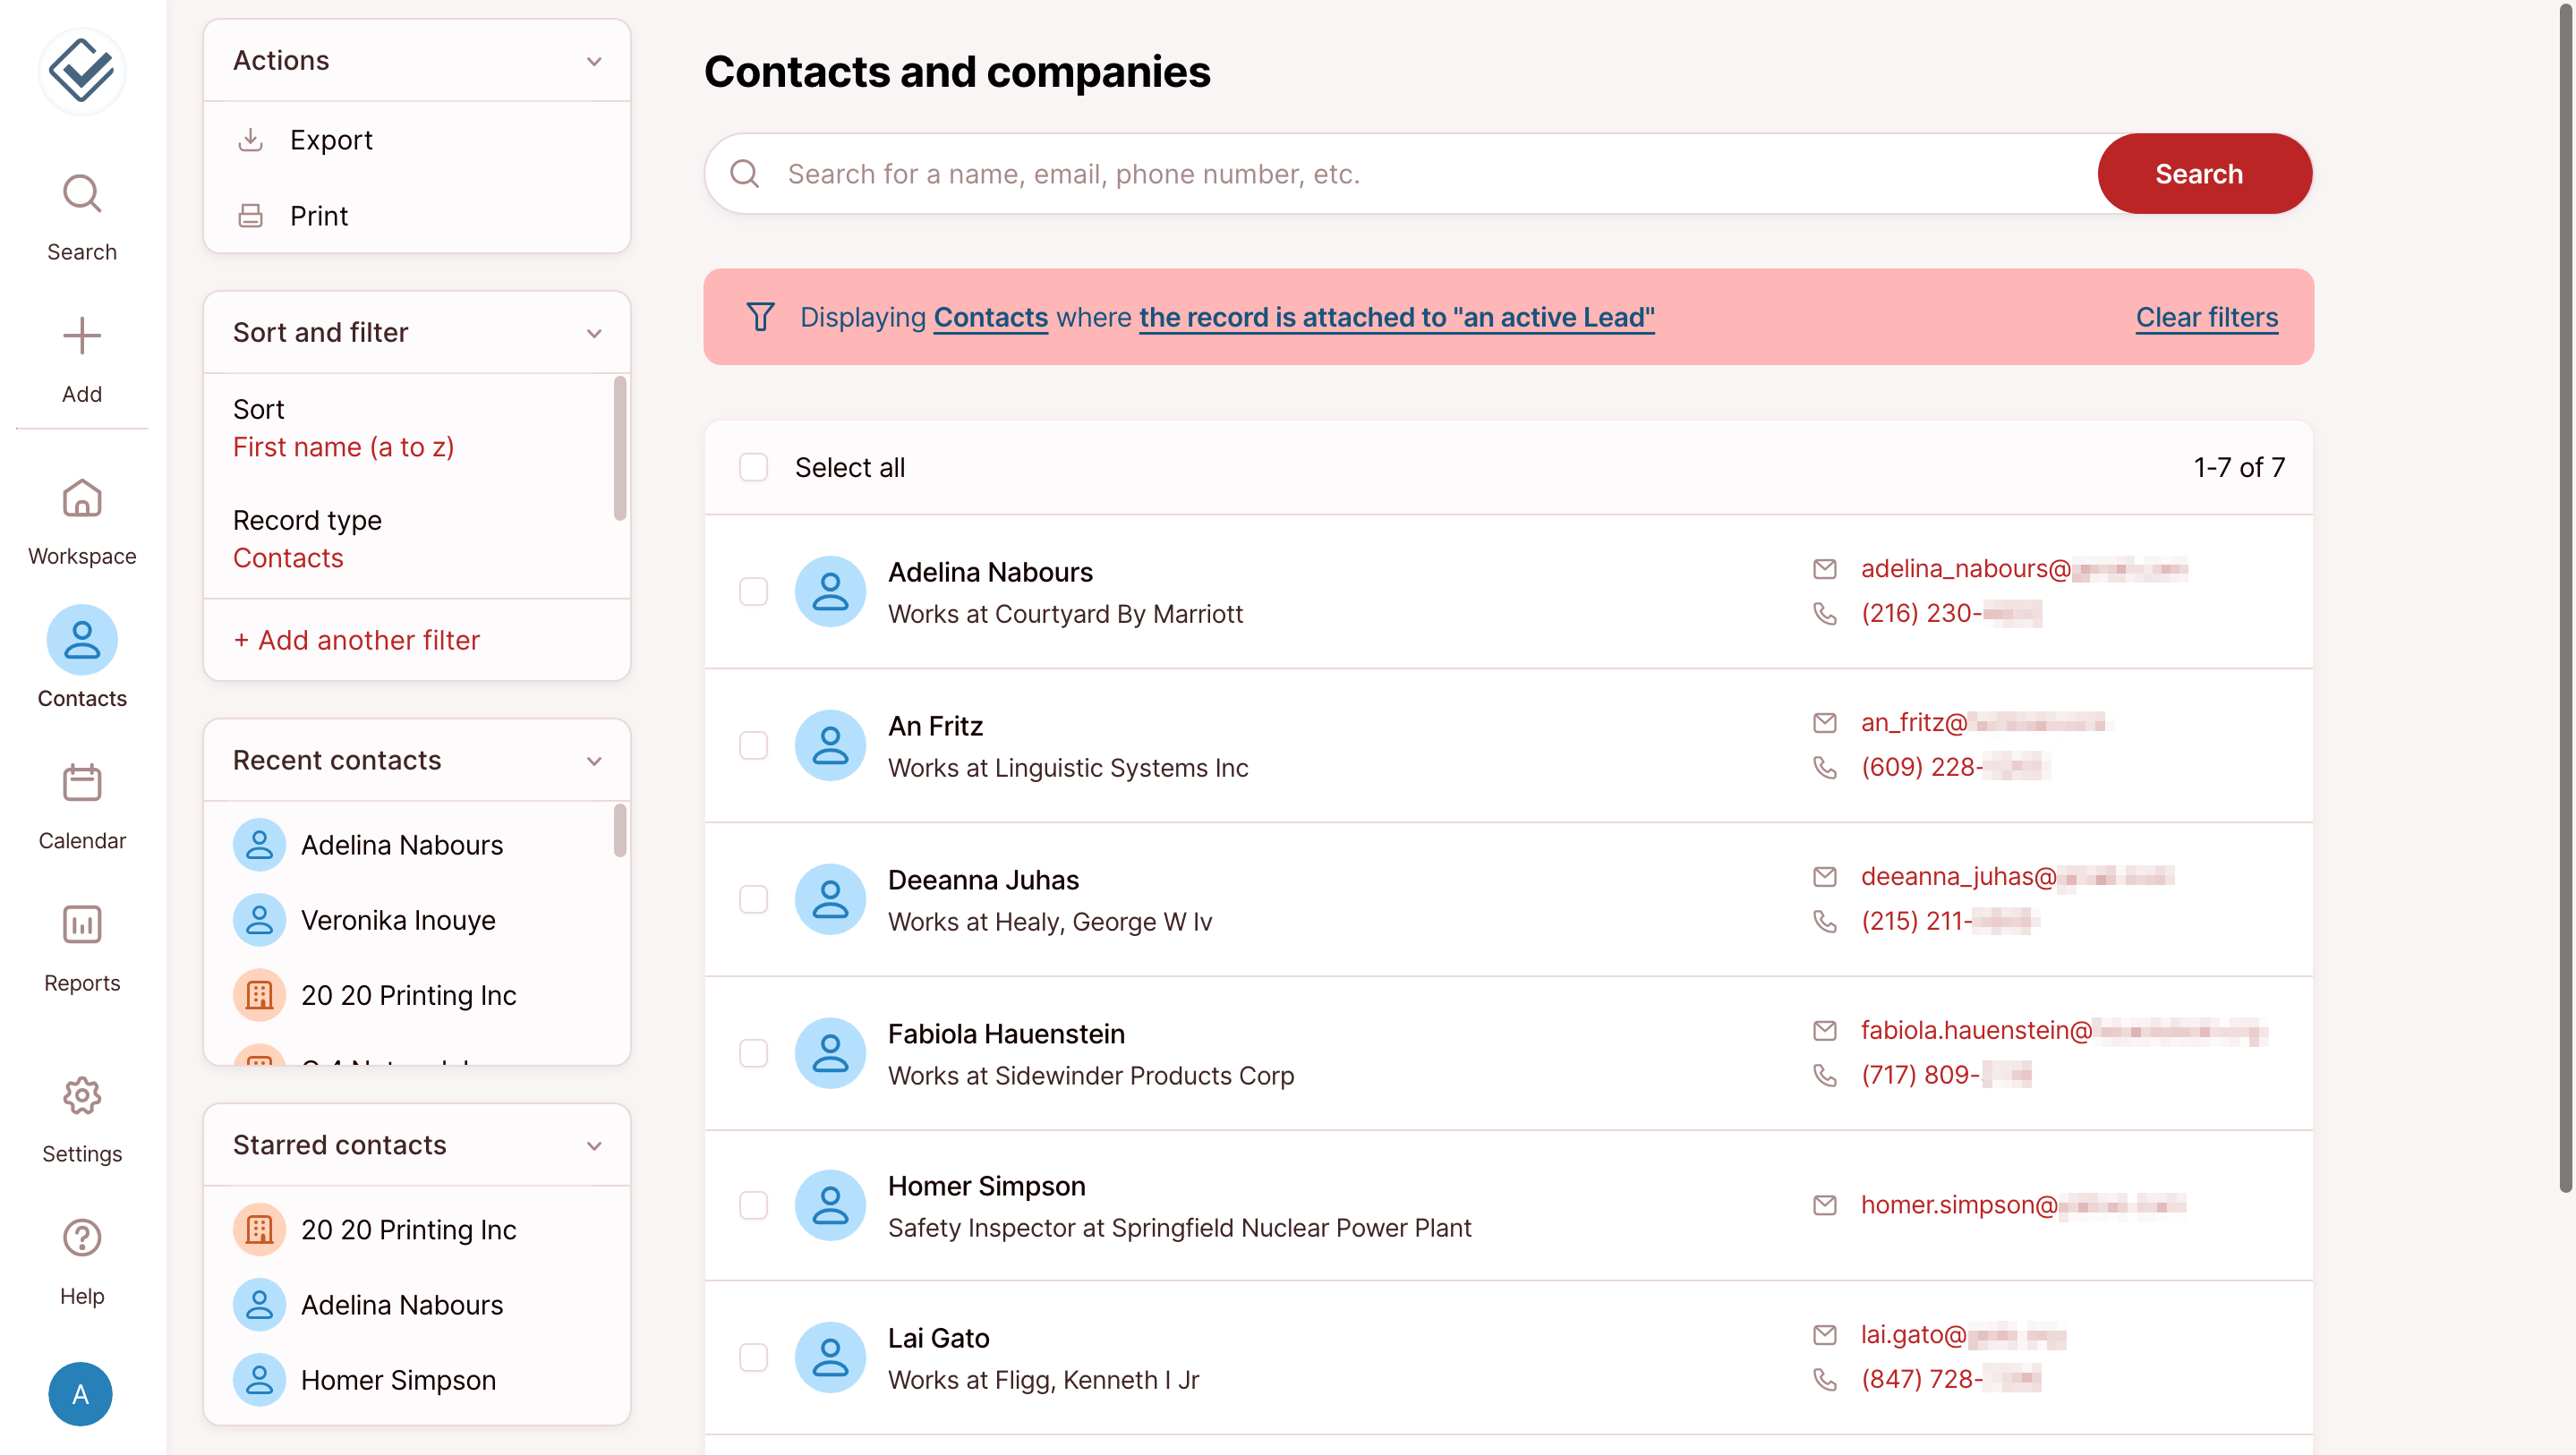Image resolution: width=2576 pixels, height=1455 pixels.
Task: Select the checkbox beside Lai Gato
Action: pos(754,1357)
